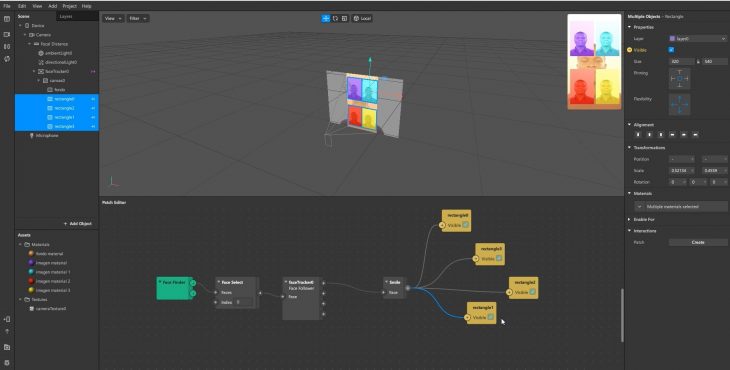
Task: Toggle Visible checkbox in rectangle0 patch node
Action: point(465,225)
